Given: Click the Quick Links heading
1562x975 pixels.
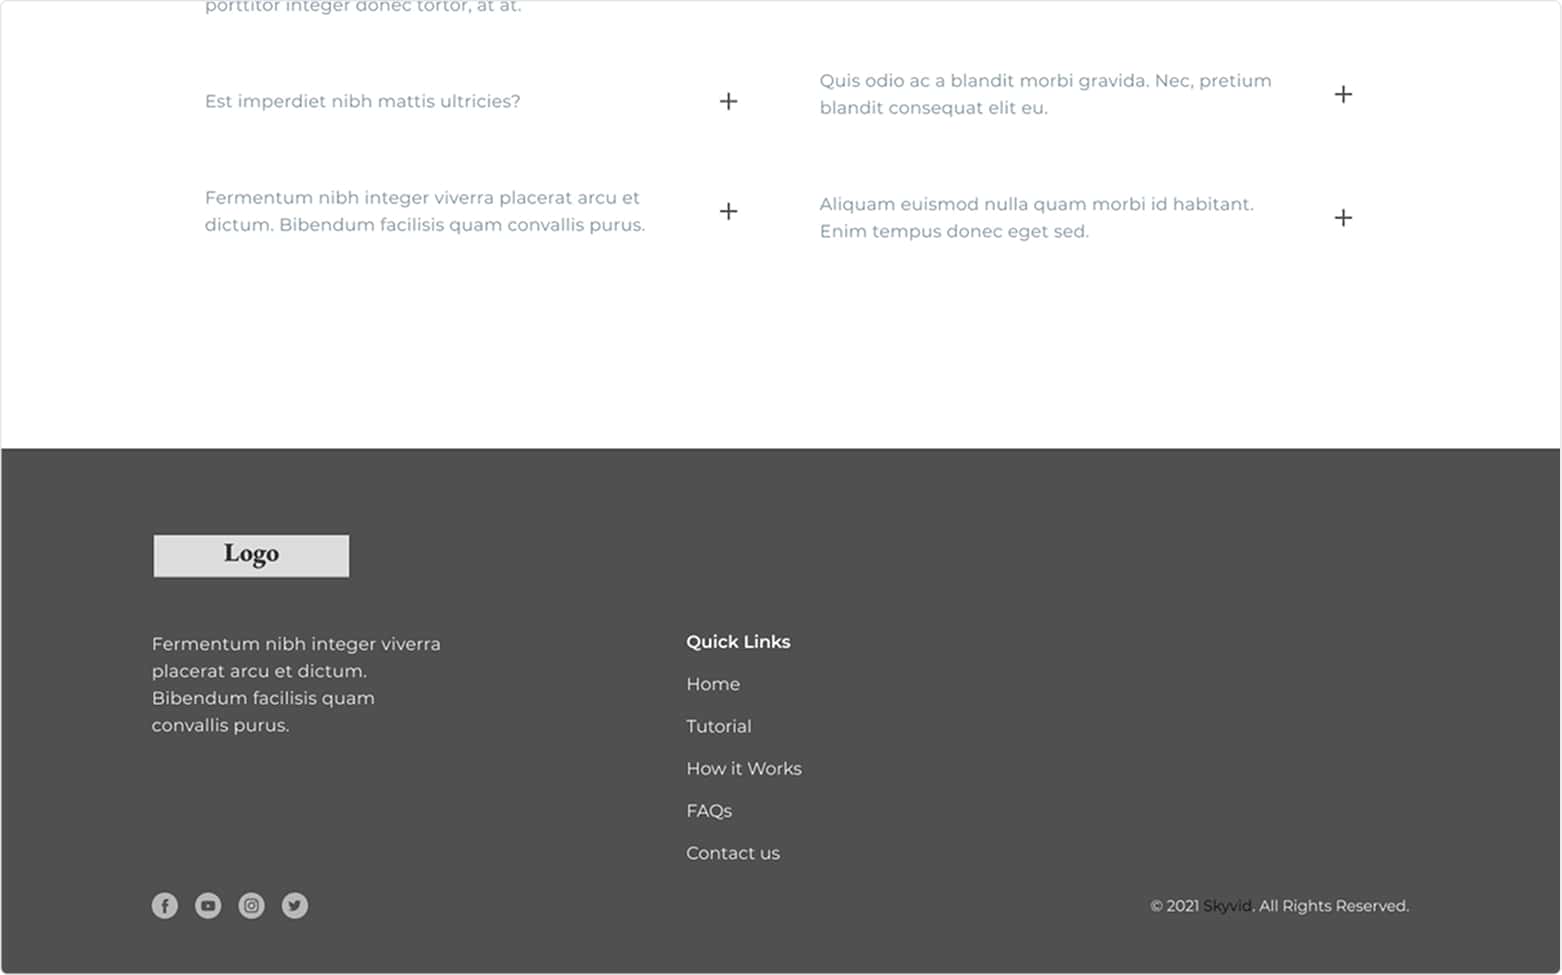Looking at the screenshot, I should coord(738,642).
